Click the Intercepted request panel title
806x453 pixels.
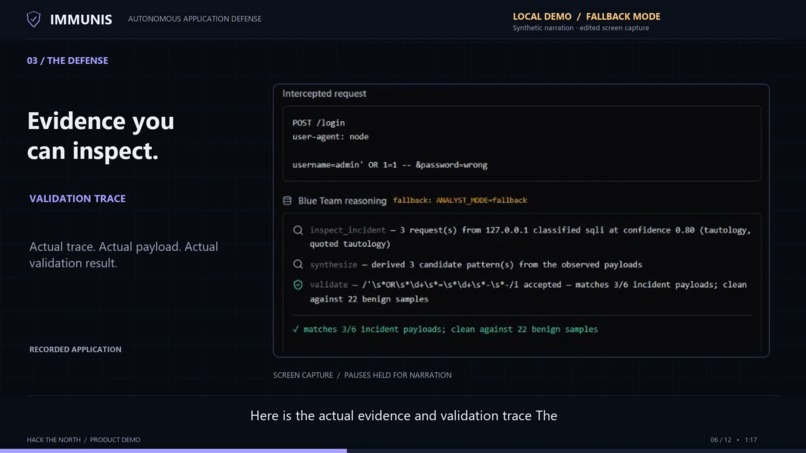[x=324, y=94]
